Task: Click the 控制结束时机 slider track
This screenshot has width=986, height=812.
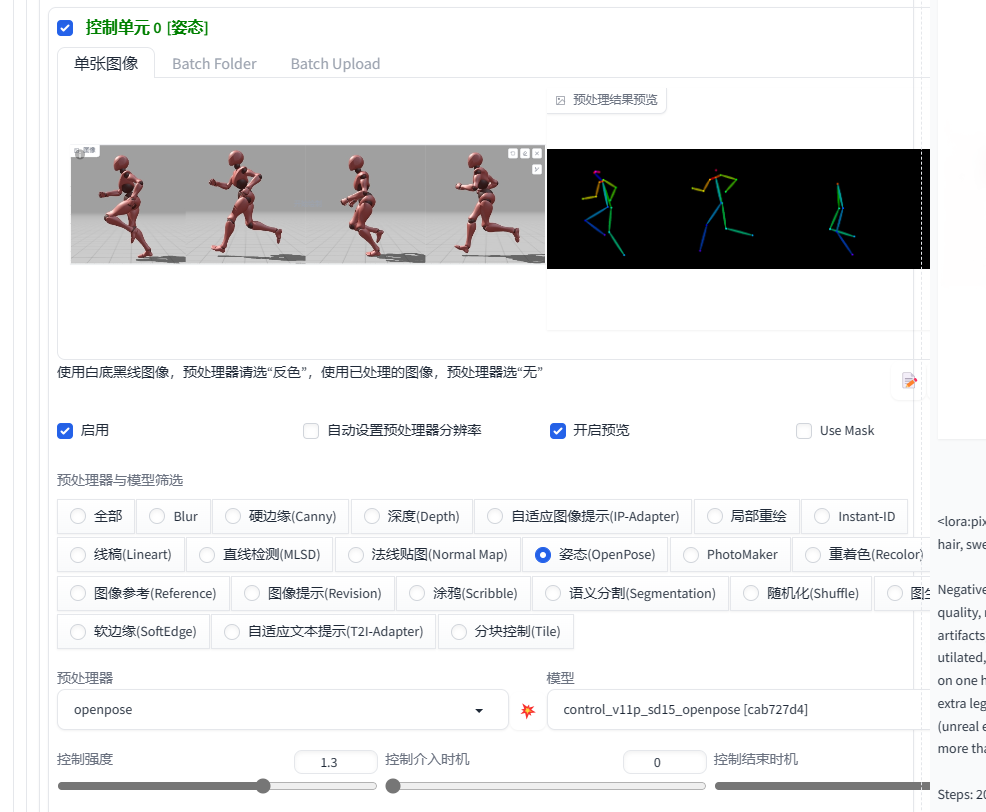Action: (822, 786)
